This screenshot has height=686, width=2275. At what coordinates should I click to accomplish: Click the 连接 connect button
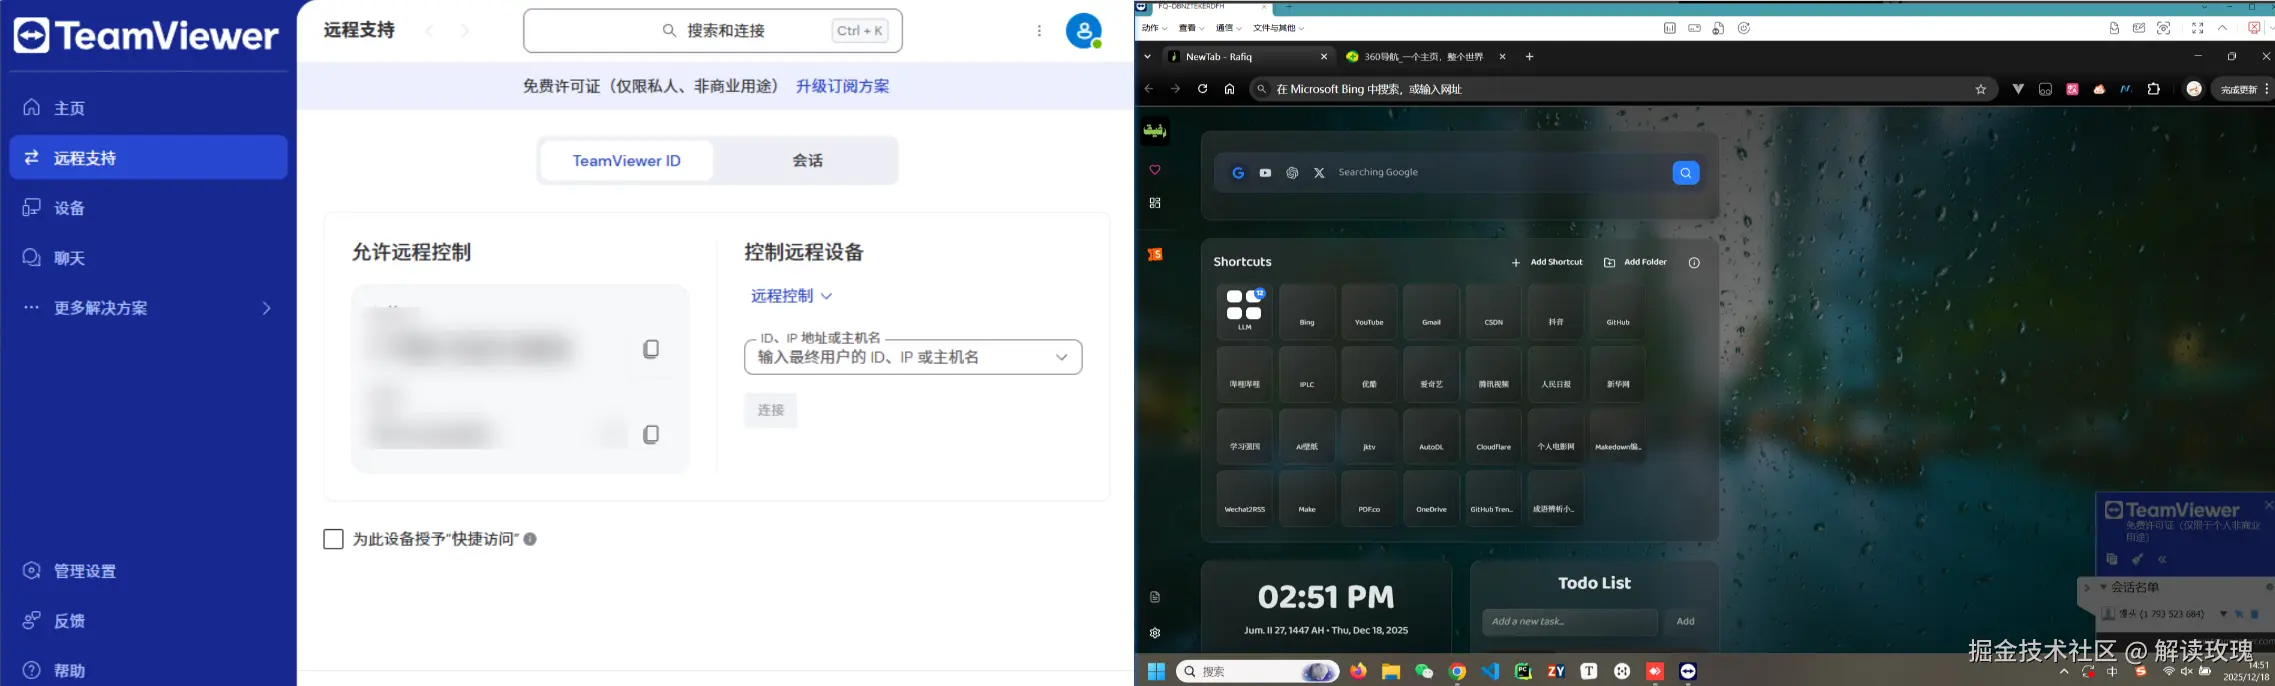[770, 410]
